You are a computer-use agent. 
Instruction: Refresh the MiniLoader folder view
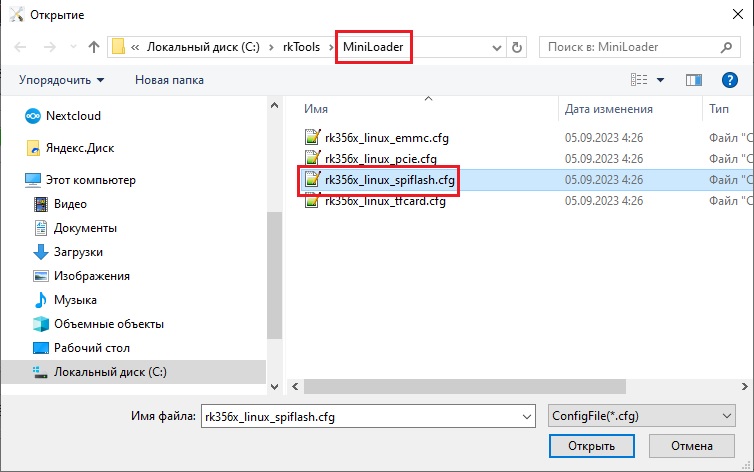pos(517,47)
